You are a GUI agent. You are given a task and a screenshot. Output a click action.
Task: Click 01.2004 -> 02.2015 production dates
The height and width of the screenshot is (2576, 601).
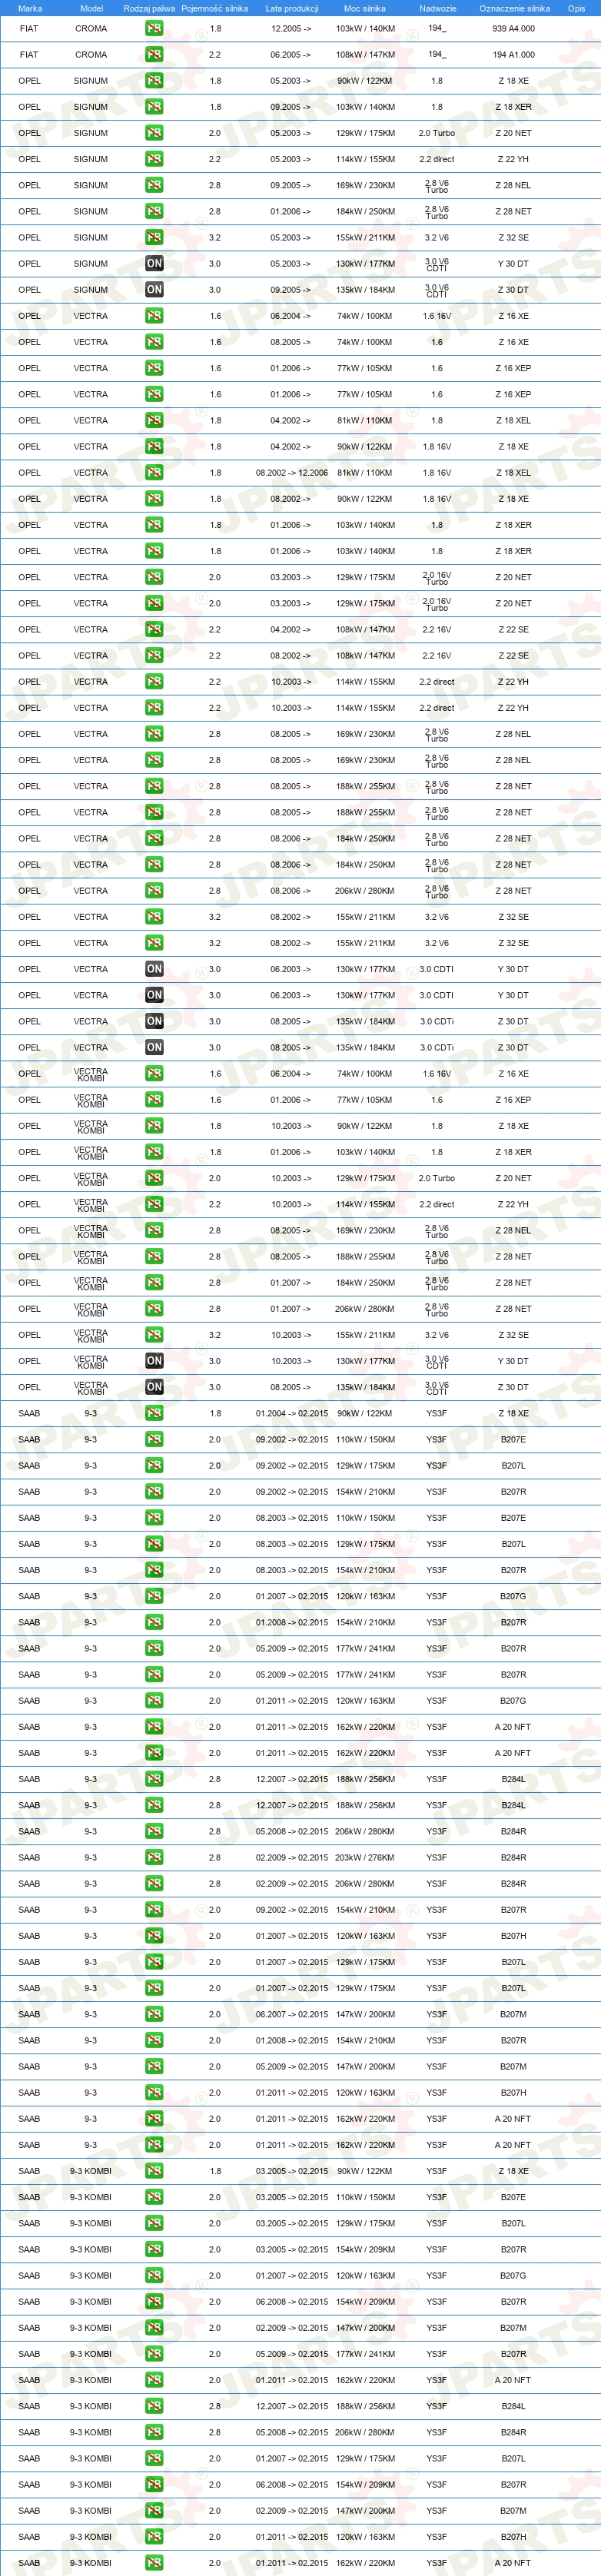click(x=292, y=1413)
